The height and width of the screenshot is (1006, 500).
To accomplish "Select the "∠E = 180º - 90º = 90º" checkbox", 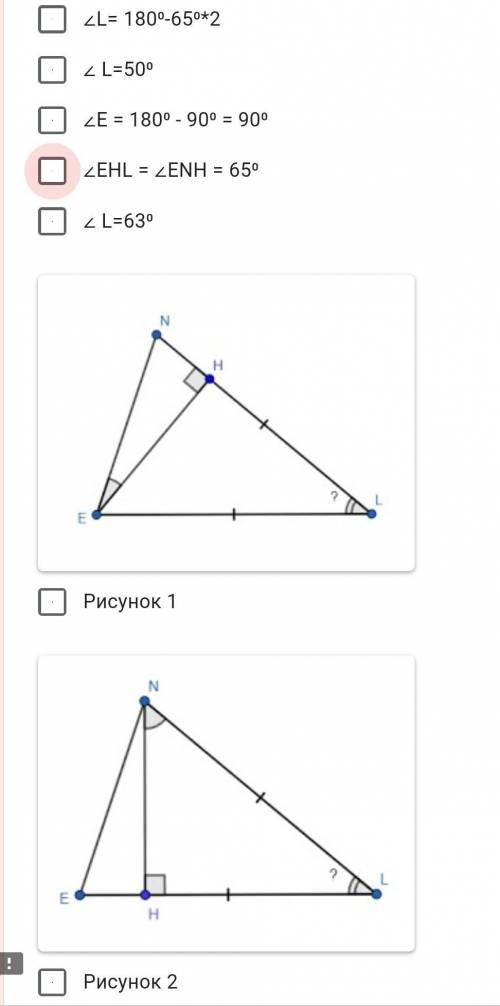I will [52, 120].
